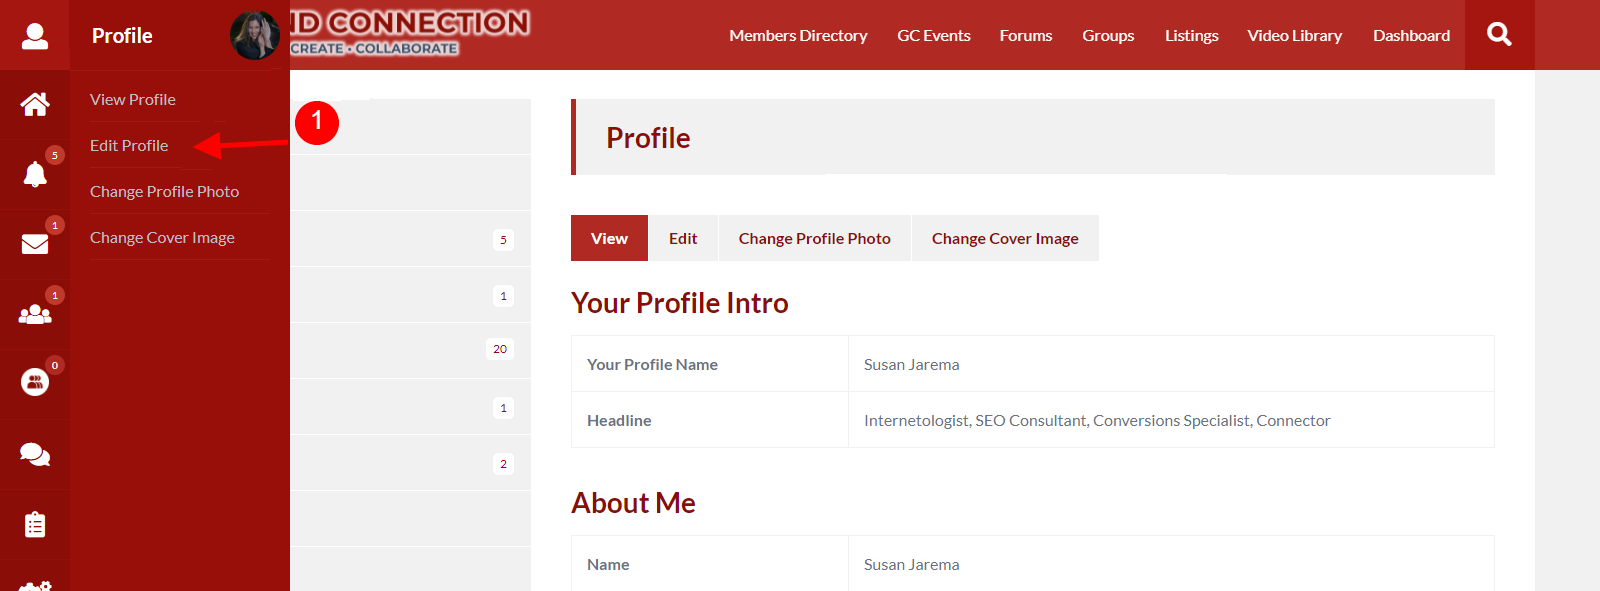
Task: Click the 'Profile' heading in flyout panel
Action: (x=122, y=36)
